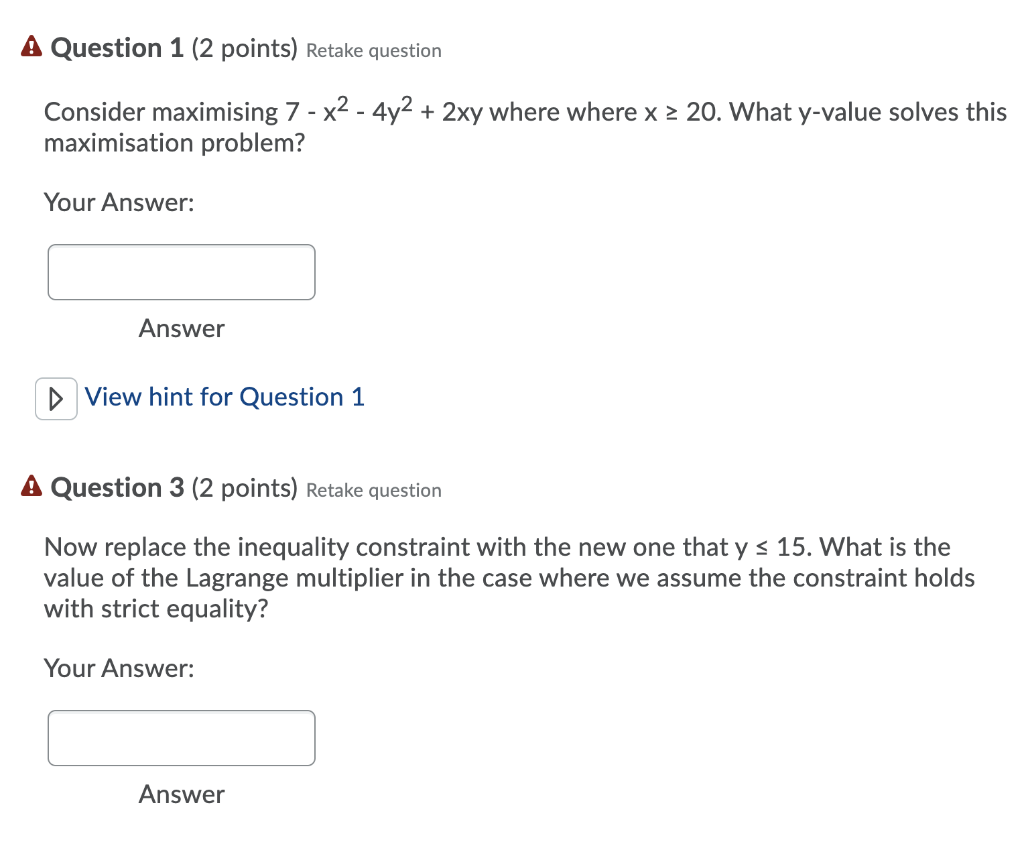Click the Answer label under Question 1 input
1024x846 pixels.
point(181,328)
